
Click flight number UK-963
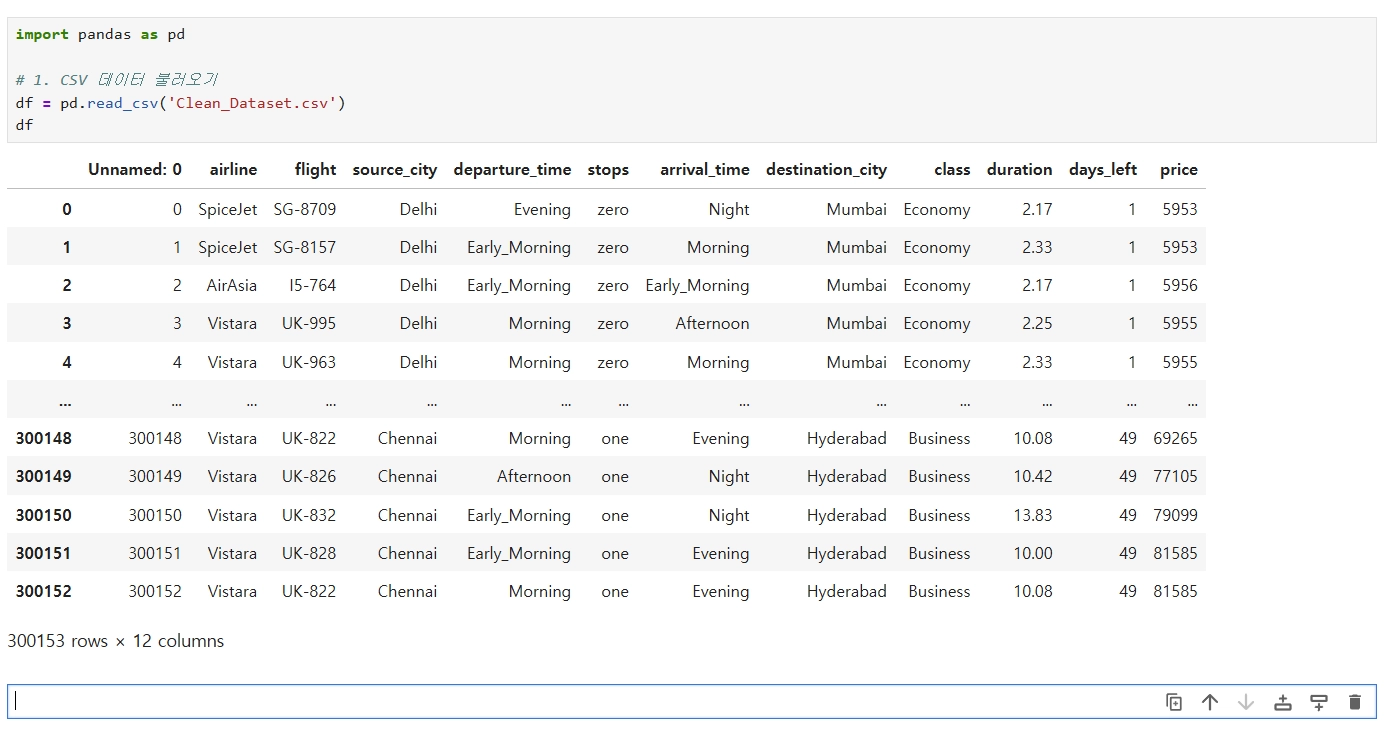[x=309, y=363]
